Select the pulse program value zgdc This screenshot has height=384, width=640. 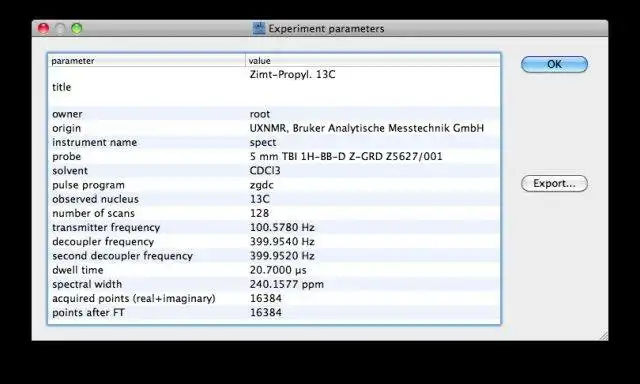tap(262, 185)
